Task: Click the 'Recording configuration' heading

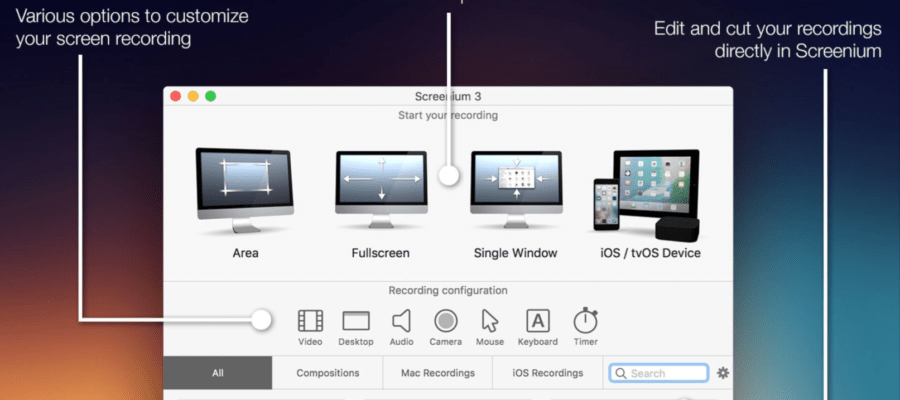Action: 448,290
